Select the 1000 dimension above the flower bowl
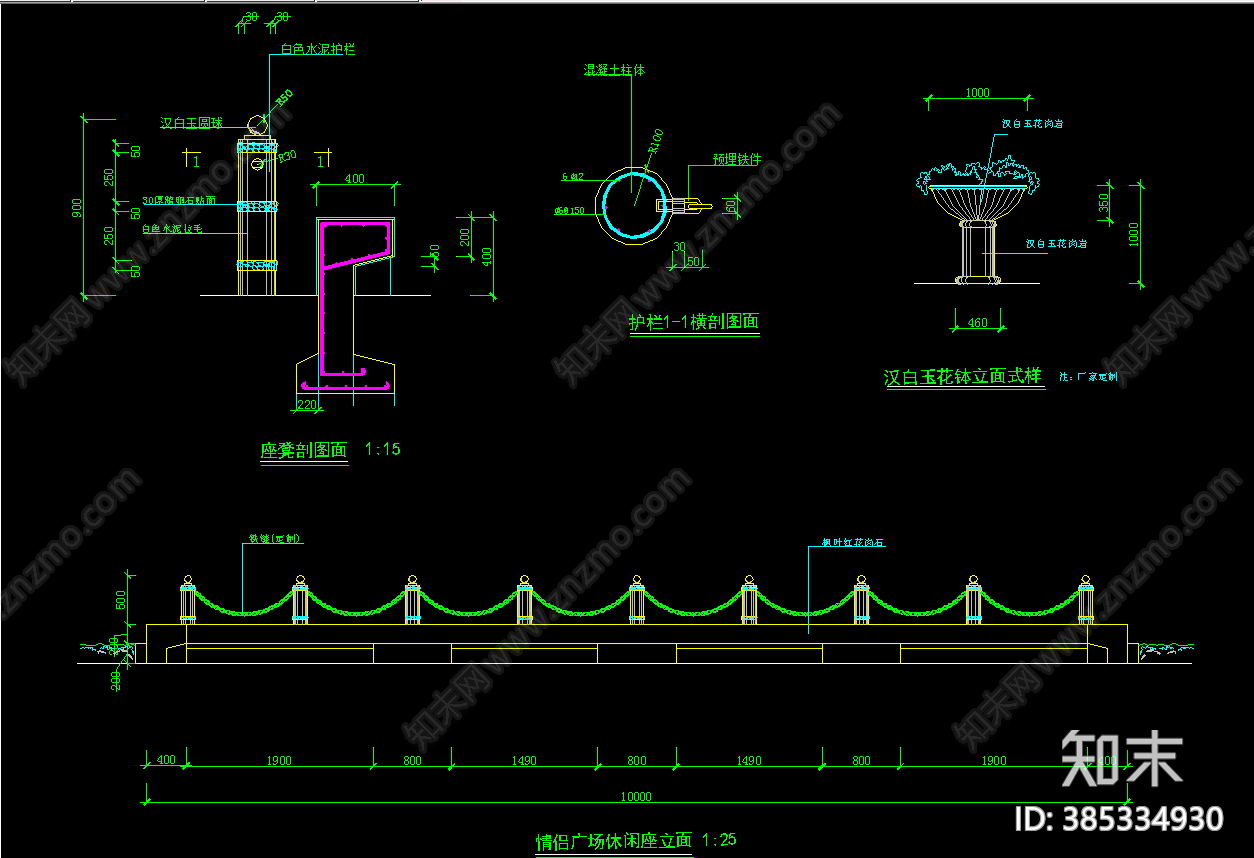This screenshot has height=858, width=1254. point(977,93)
